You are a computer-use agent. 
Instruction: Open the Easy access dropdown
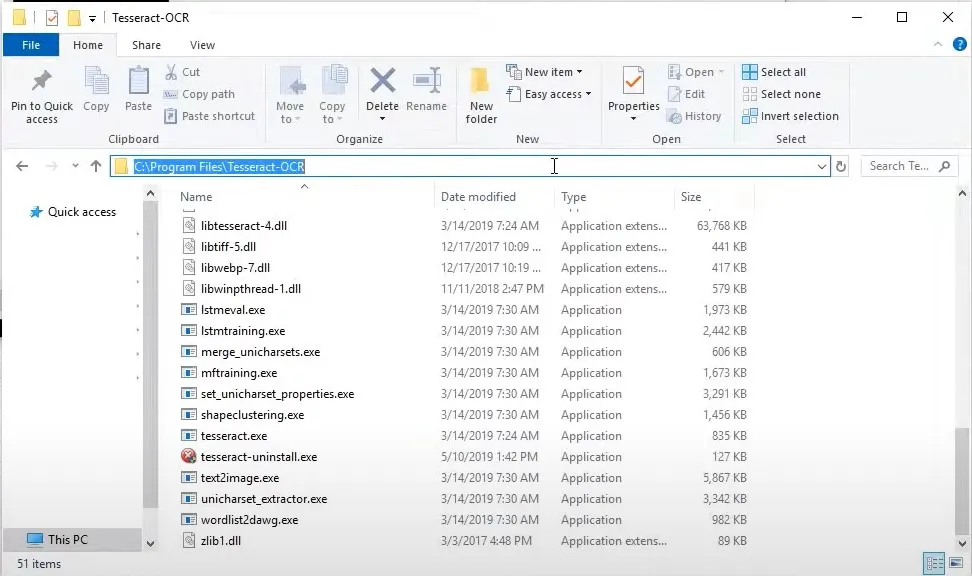pyautogui.click(x=588, y=94)
